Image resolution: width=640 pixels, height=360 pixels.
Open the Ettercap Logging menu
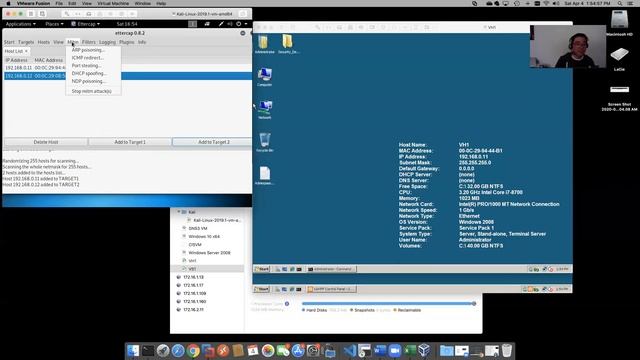click(107, 42)
